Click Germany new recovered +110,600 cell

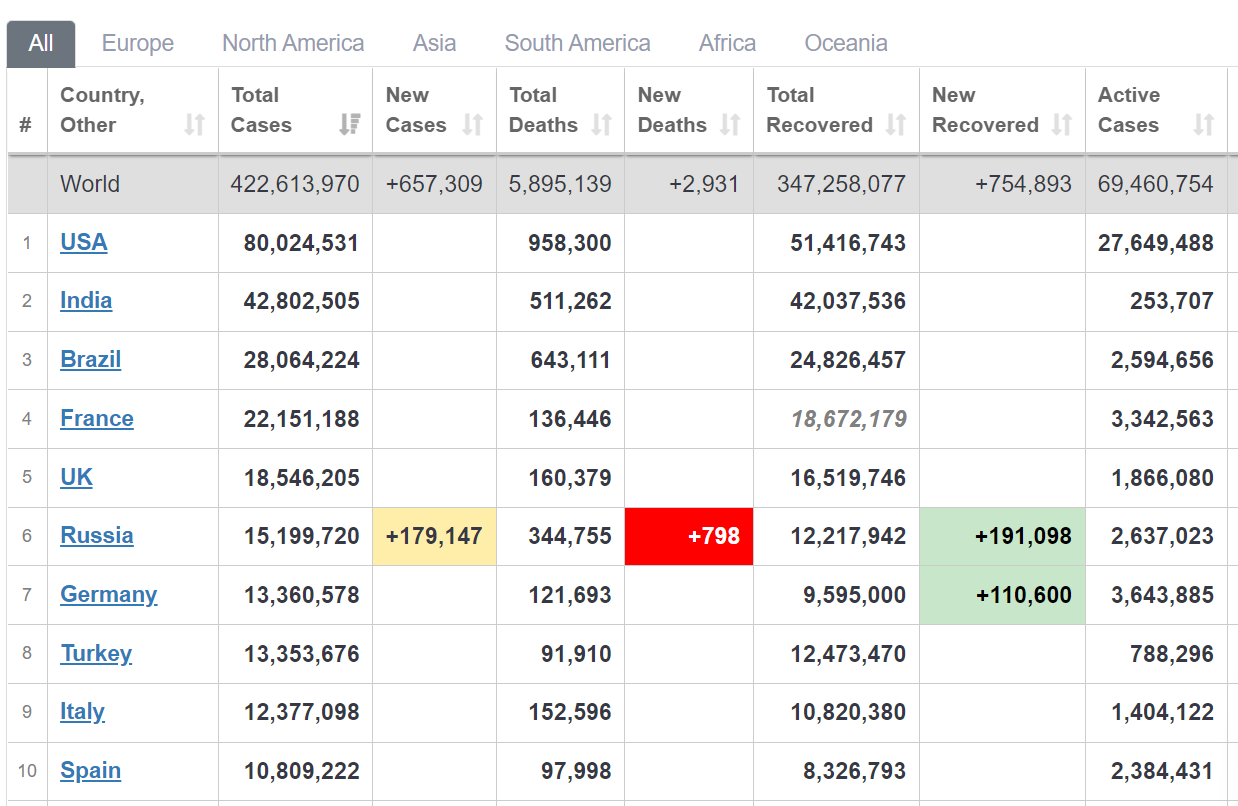click(x=1002, y=595)
